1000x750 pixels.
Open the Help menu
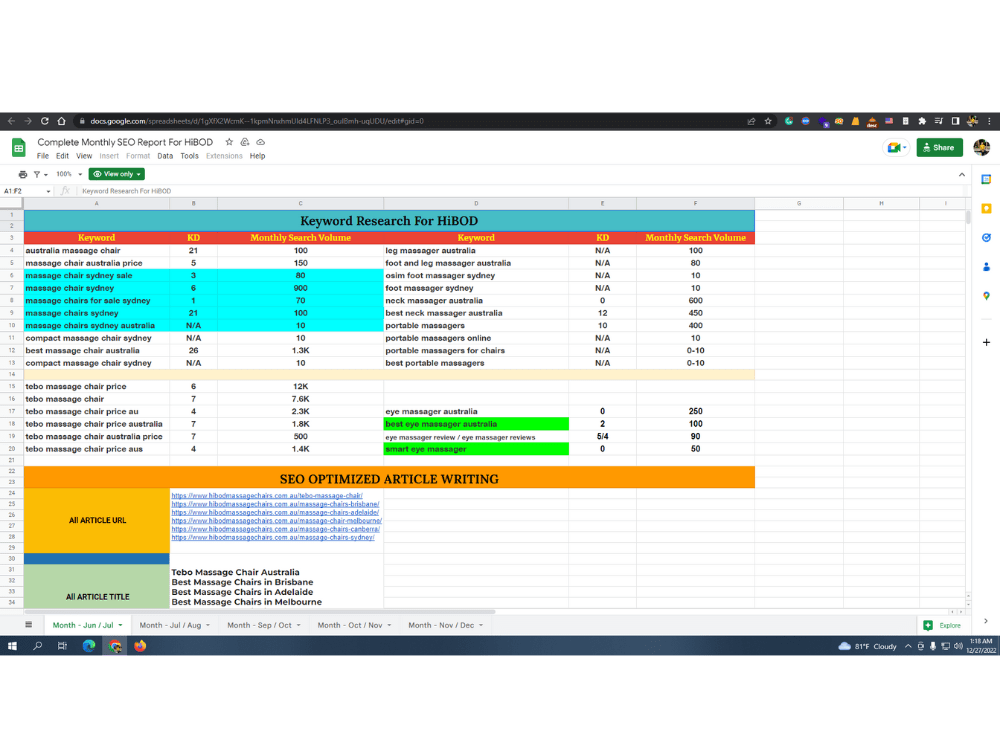point(258,156)
